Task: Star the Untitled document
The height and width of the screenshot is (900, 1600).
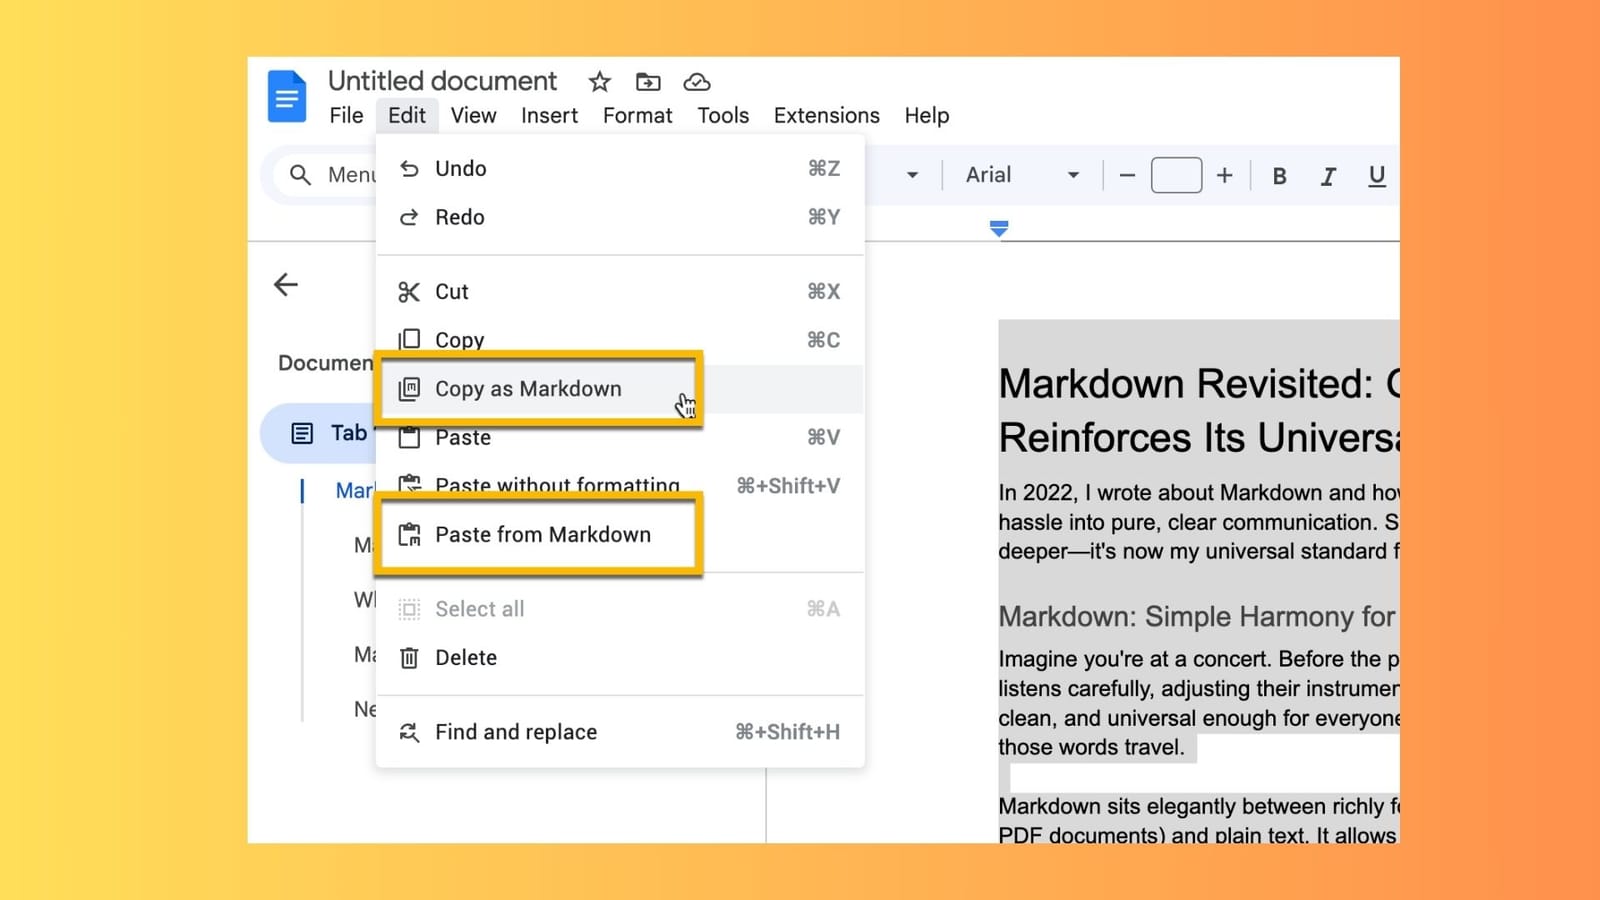Action: tap(599, 81)
